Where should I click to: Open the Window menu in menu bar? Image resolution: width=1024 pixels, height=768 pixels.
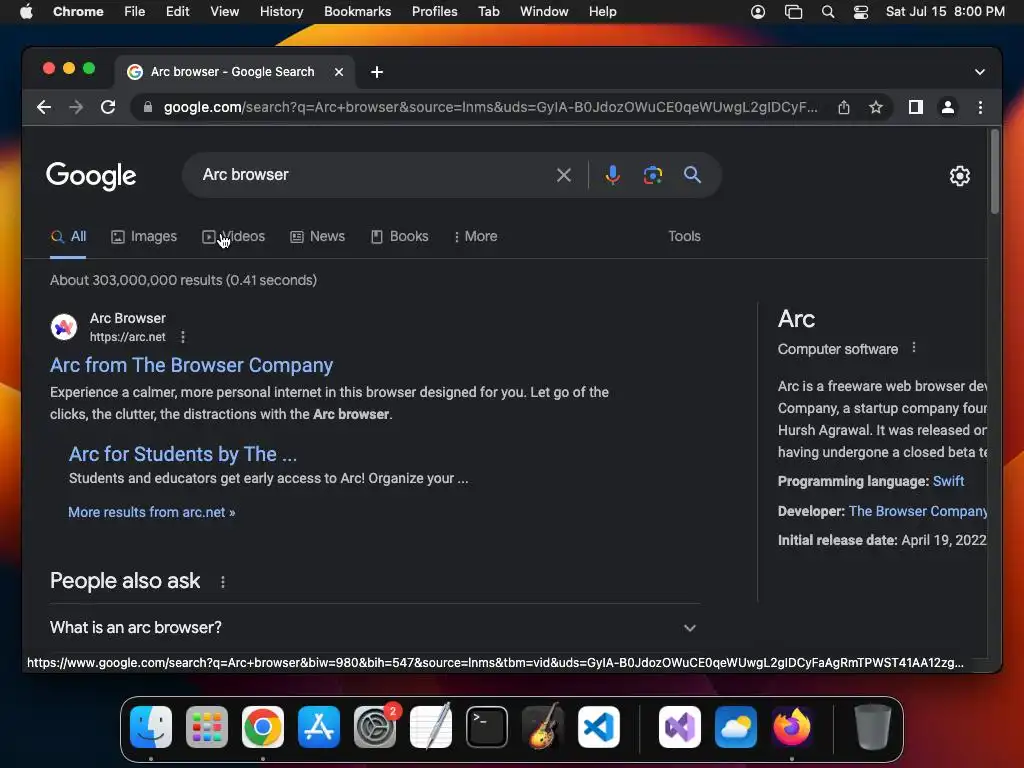(544, 12)
